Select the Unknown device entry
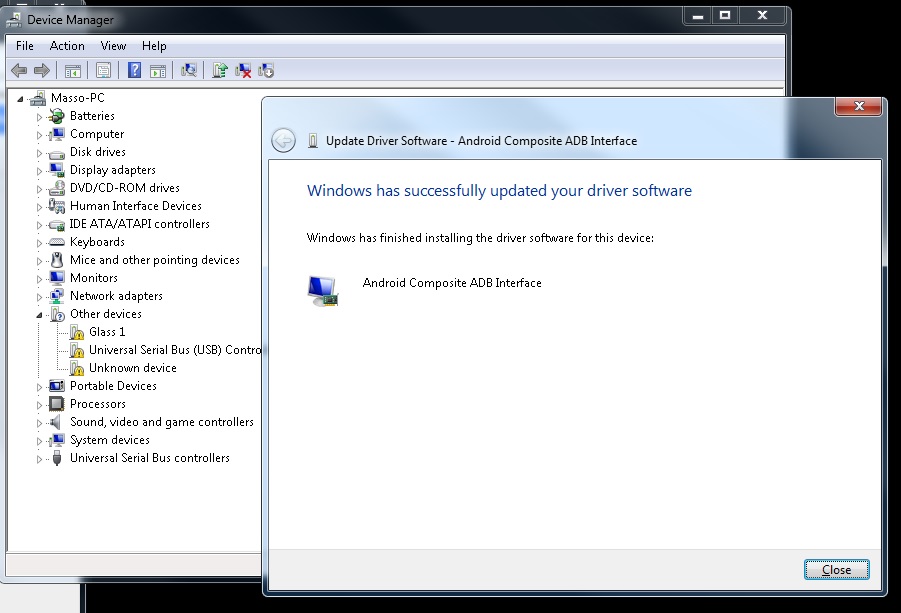 point(133,368)
